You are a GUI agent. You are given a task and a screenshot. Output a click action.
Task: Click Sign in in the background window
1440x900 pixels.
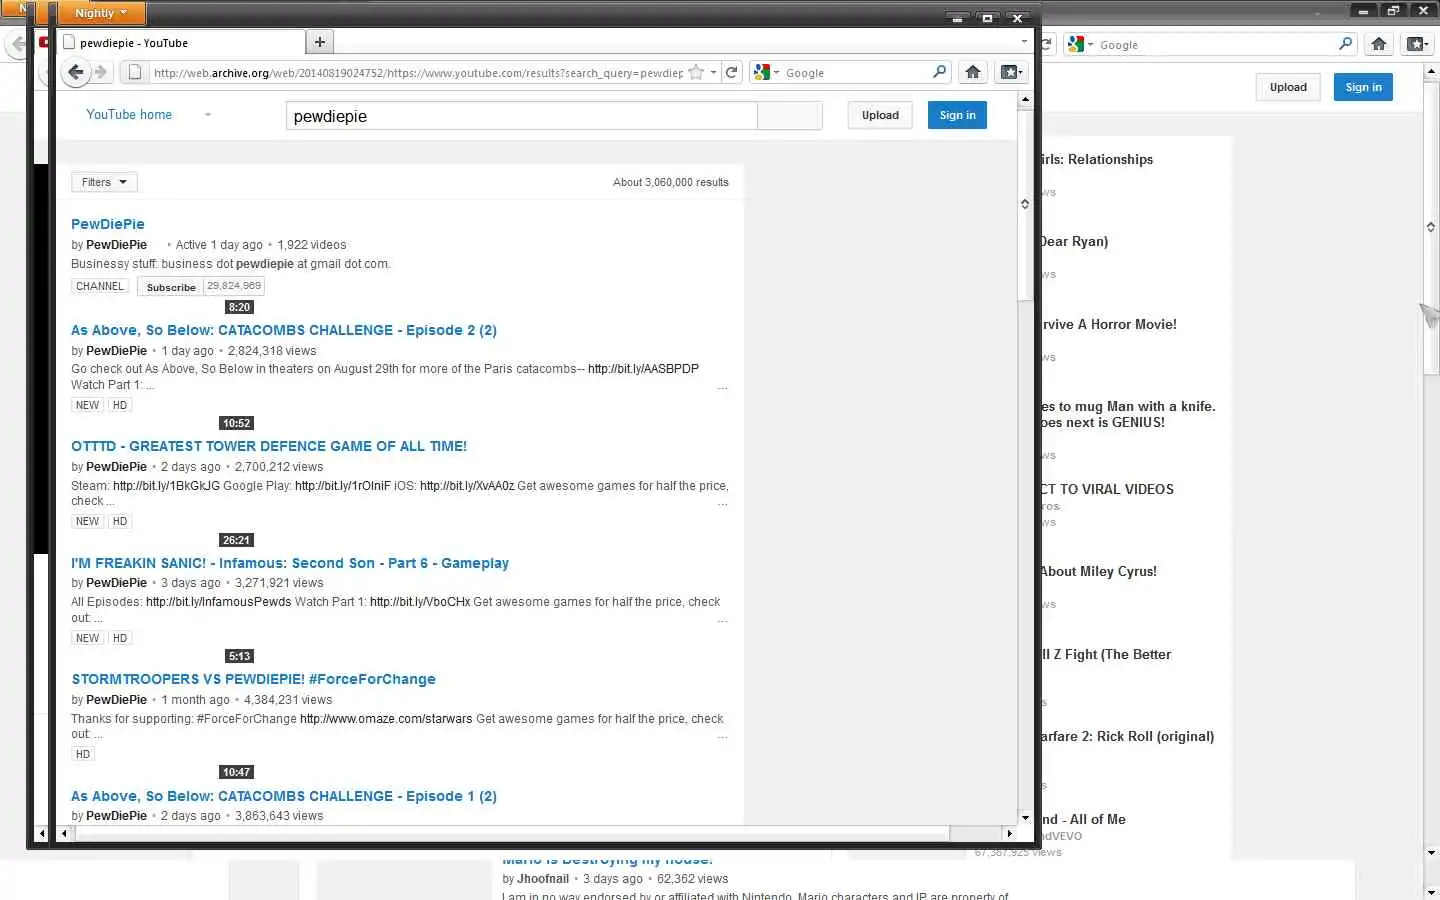[x=1363, y=87]
